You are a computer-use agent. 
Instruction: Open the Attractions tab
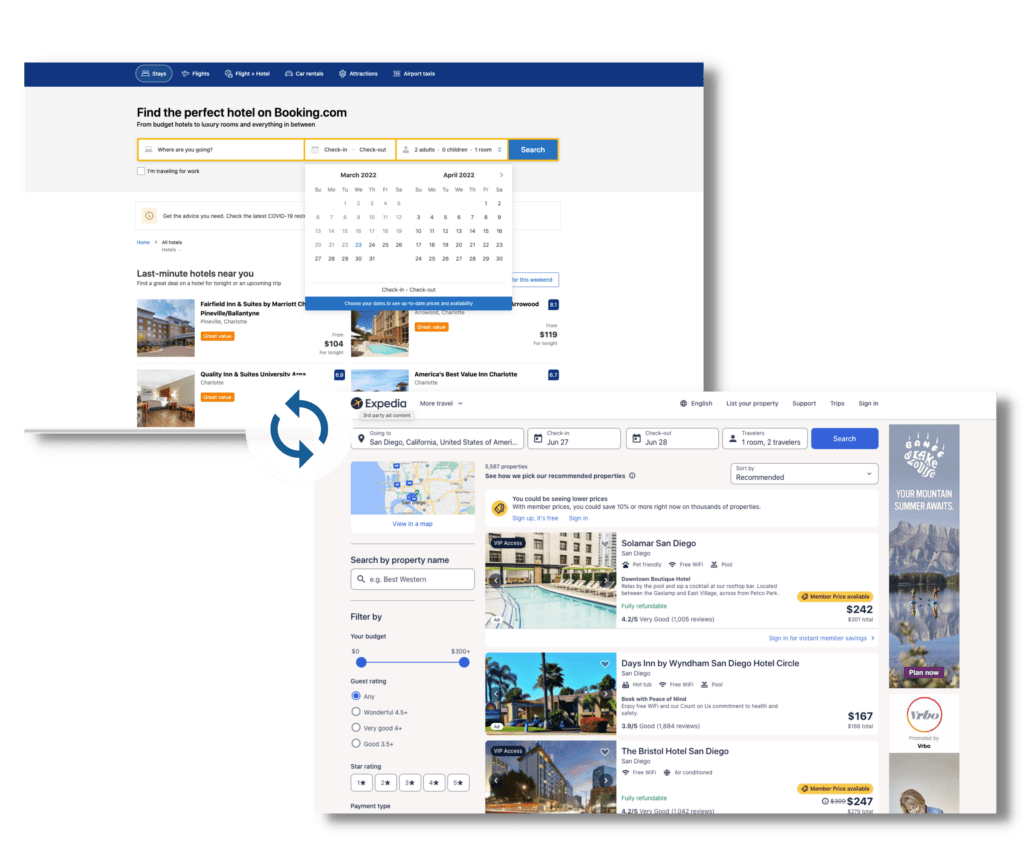pyautogui.click(x=359, y=74)
